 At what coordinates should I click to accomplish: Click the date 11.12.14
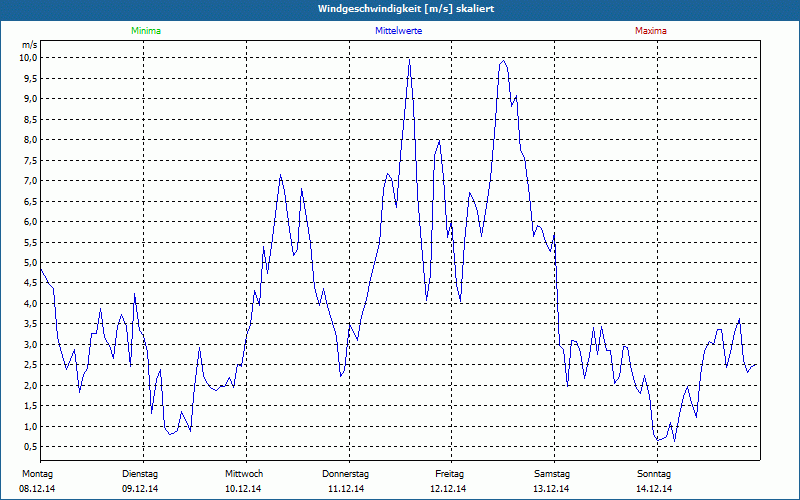tap(346, 489)
